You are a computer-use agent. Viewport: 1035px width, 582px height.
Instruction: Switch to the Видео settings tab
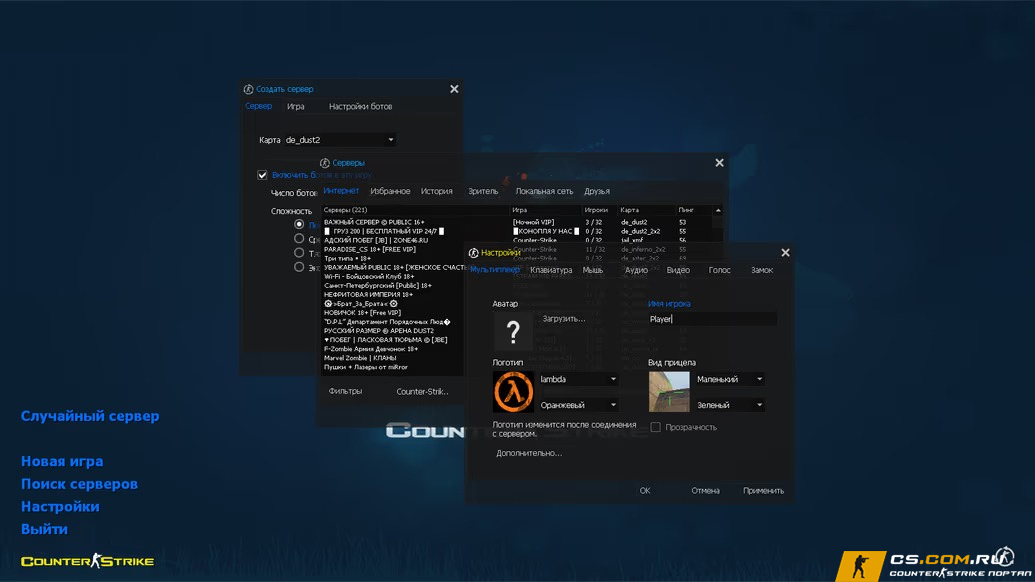pos(678,270)
